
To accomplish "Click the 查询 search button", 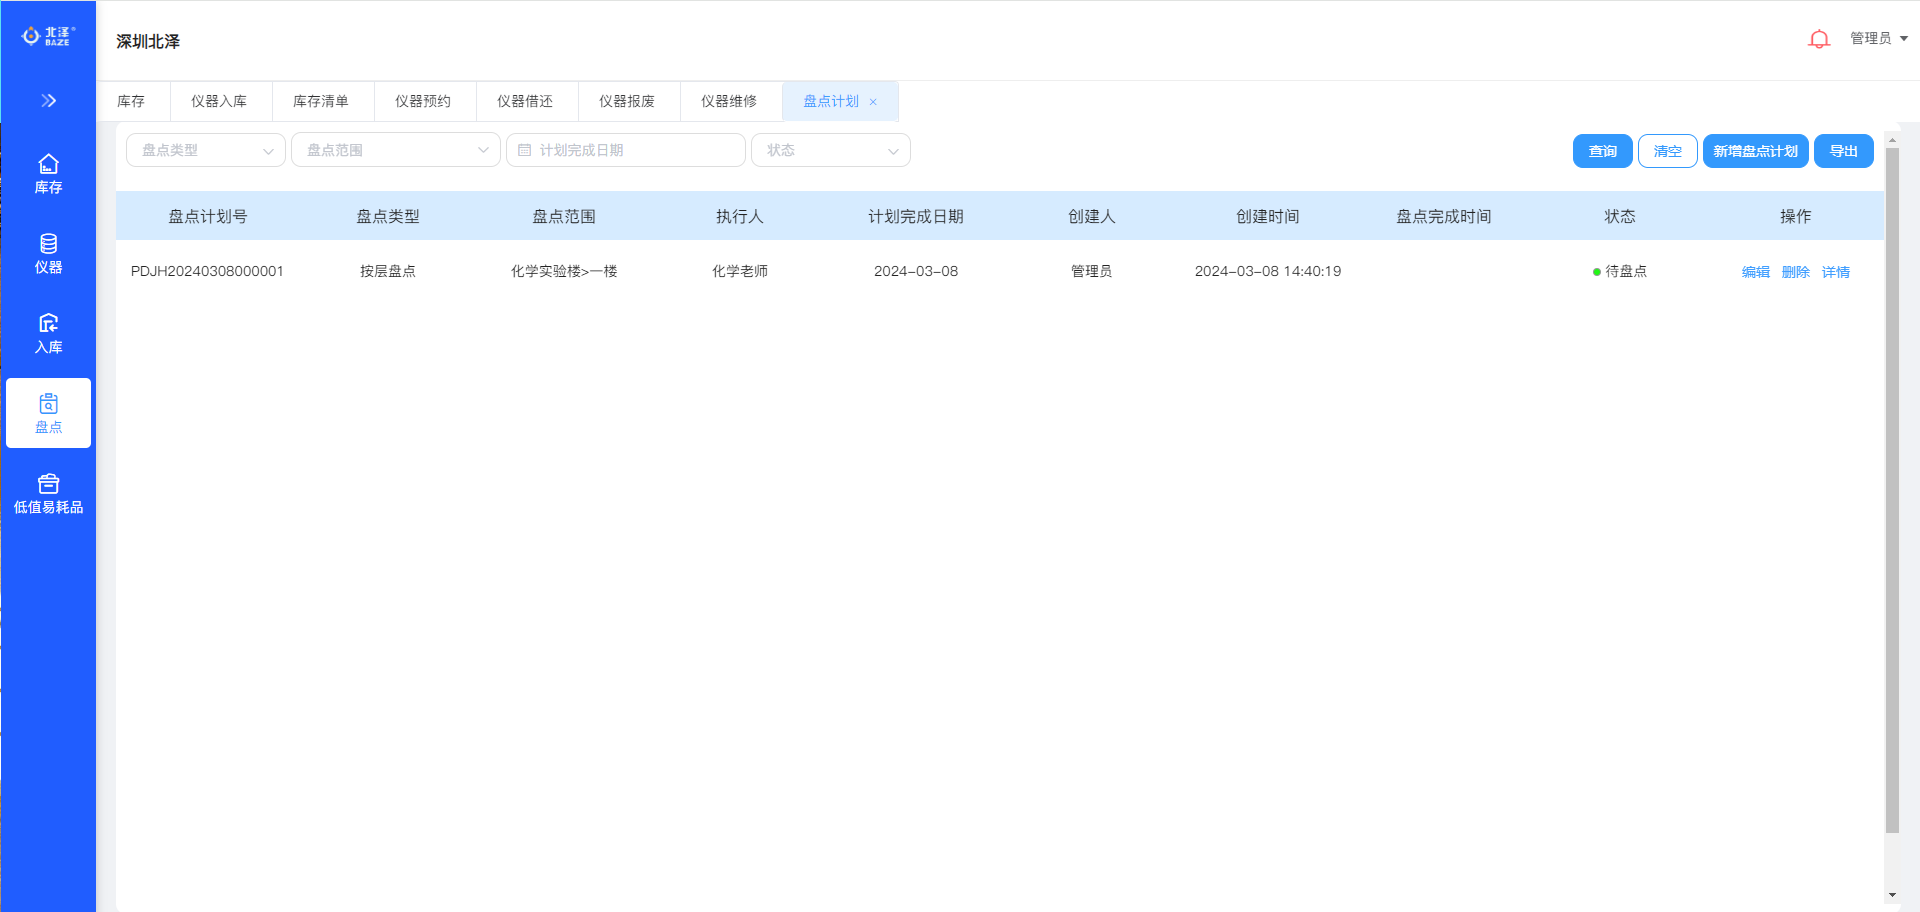I will pyautogui.click(x=1602, y=151).
